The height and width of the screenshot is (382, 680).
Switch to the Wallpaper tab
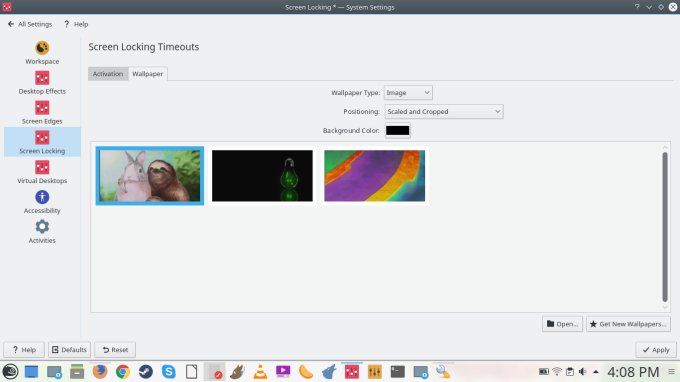(147, 74)
